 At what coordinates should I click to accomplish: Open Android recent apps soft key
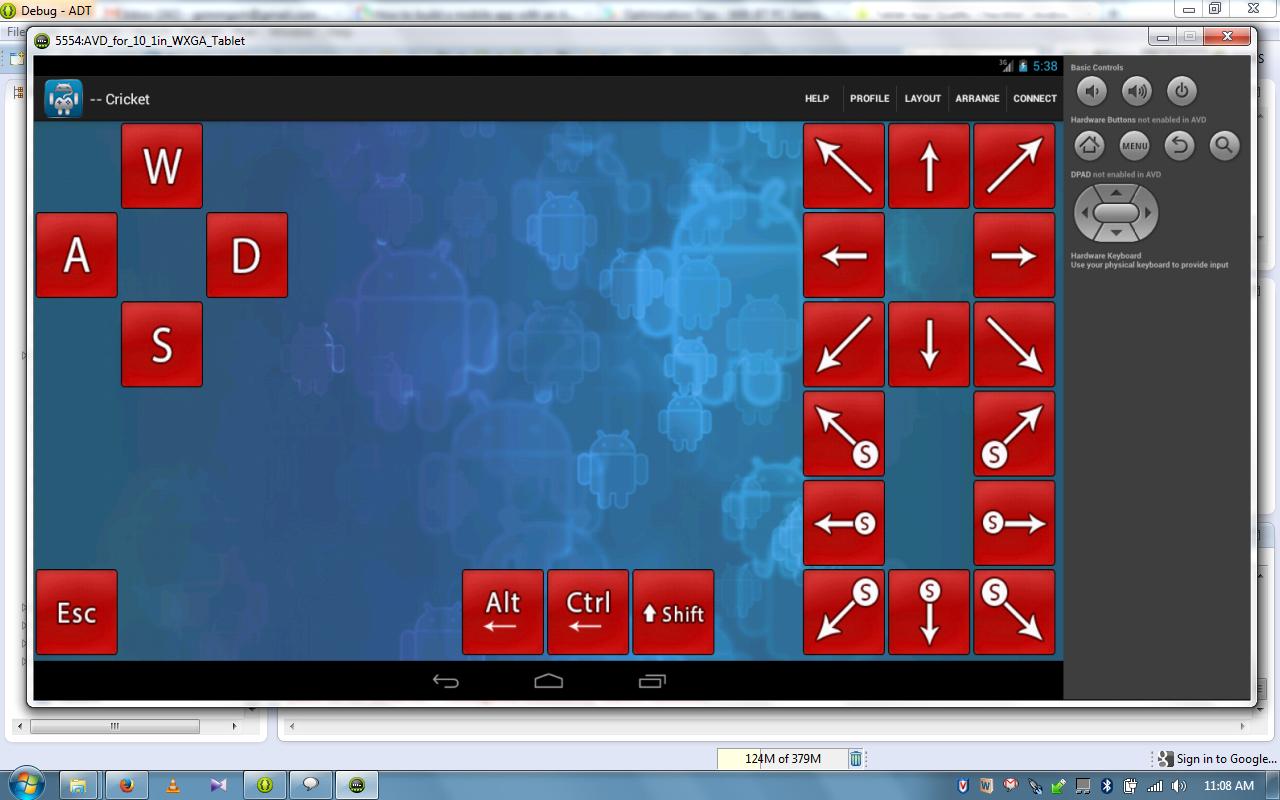(652, 681)
